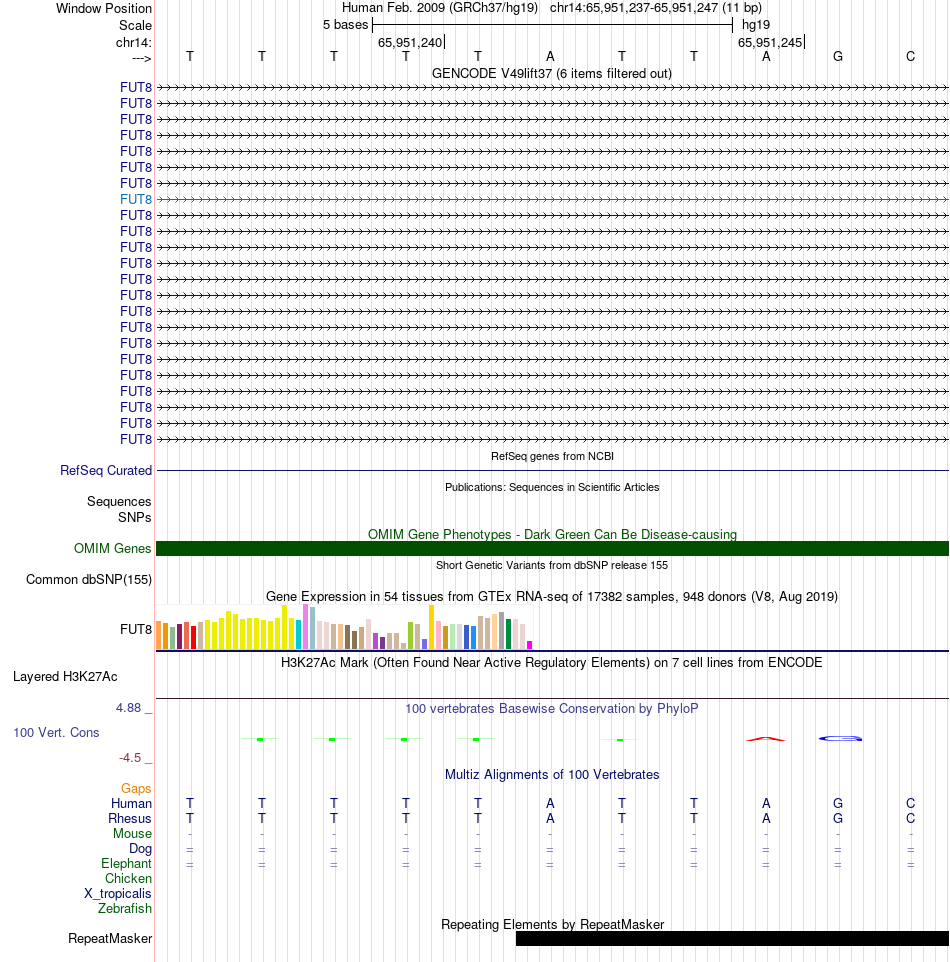Click the Chicken species label
The width and height of the screenshot is (950, 962).
[x=128, y=879]
